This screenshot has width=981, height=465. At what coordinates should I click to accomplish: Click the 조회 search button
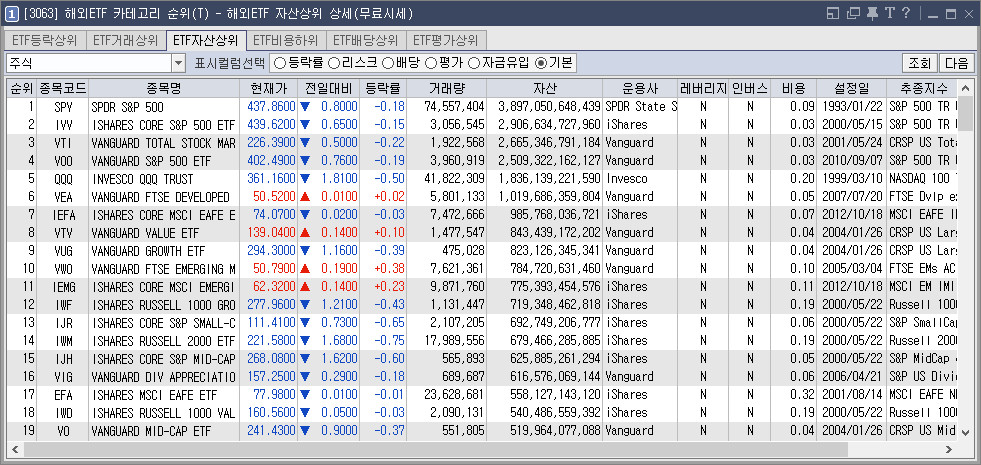tap(919, 63)
